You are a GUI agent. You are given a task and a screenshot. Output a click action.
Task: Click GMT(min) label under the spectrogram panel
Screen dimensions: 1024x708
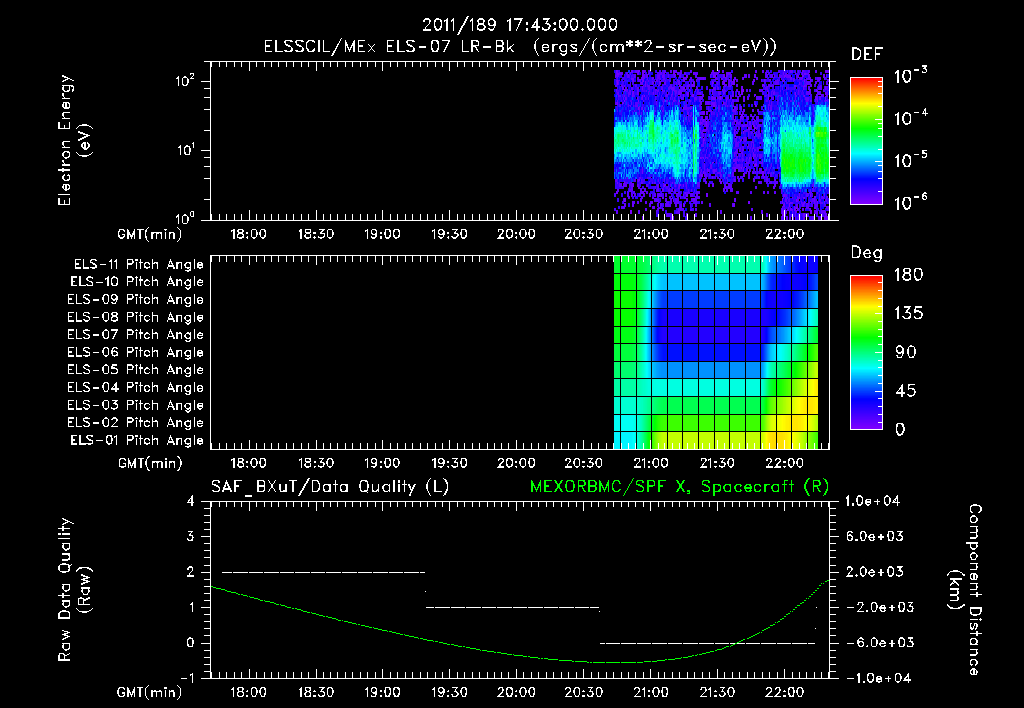tap(150, 234)
